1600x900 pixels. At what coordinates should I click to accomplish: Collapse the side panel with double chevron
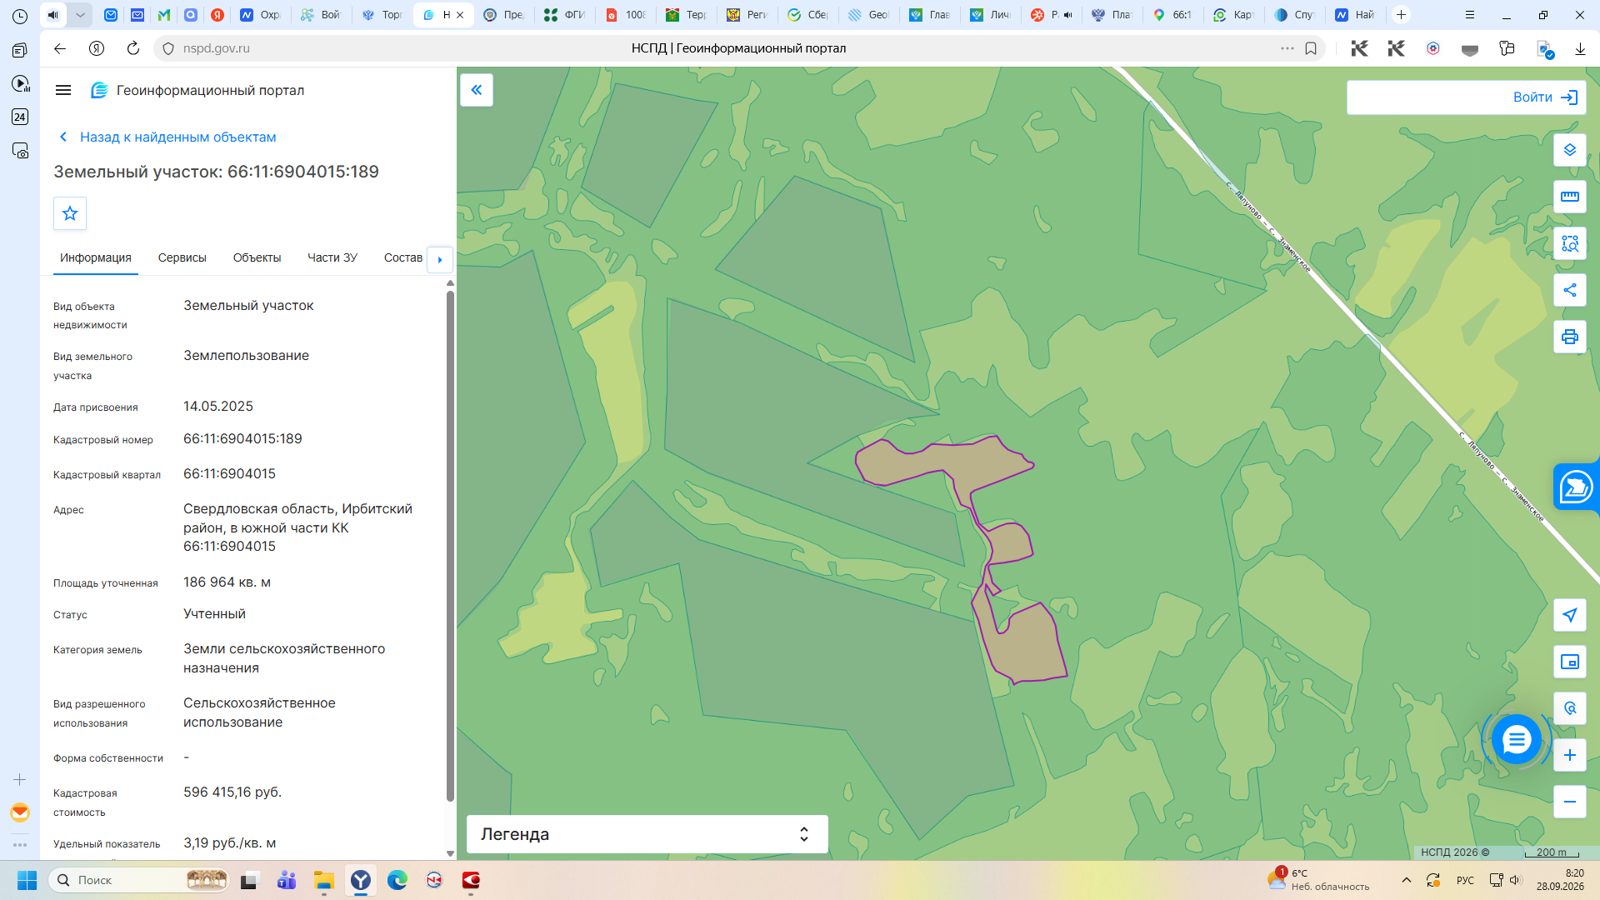coord(477,90)
